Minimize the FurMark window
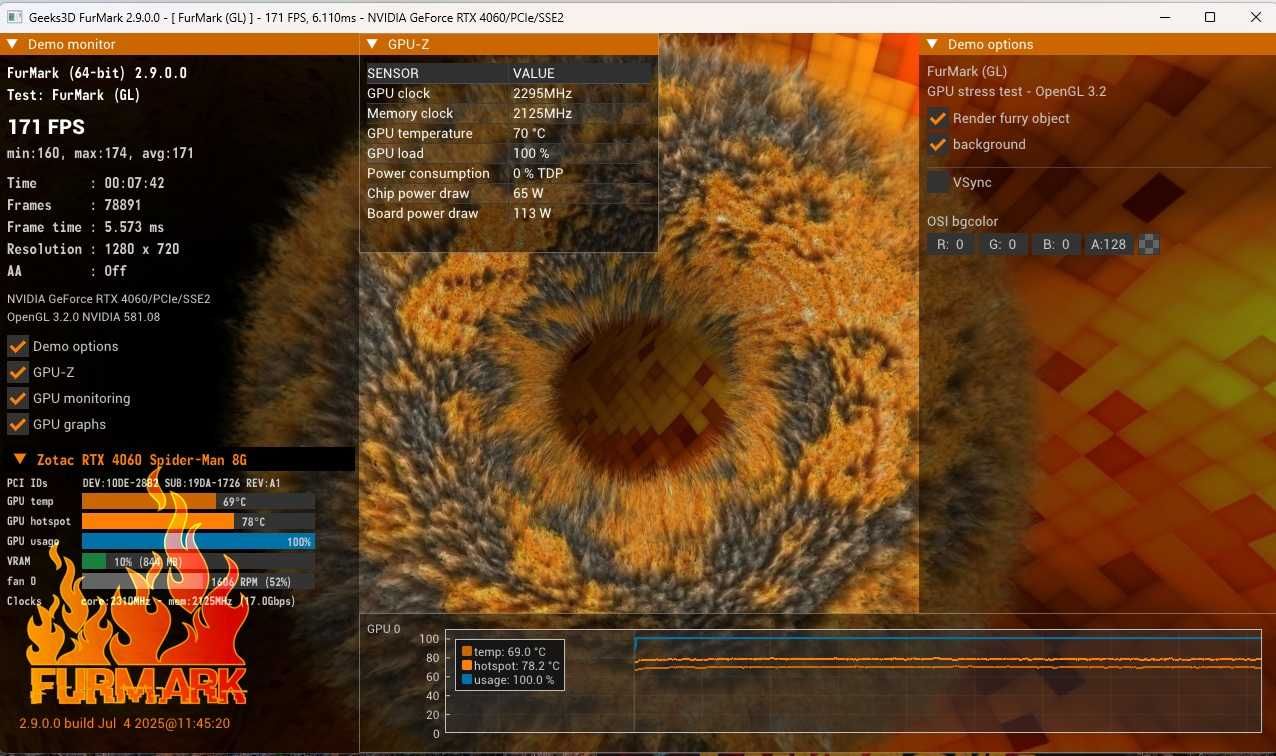 coord(1164,17)
